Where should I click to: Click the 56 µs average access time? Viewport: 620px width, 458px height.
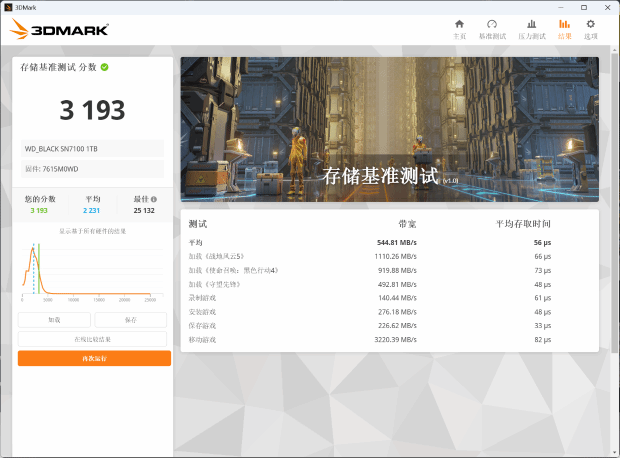[x=542, y=242]
